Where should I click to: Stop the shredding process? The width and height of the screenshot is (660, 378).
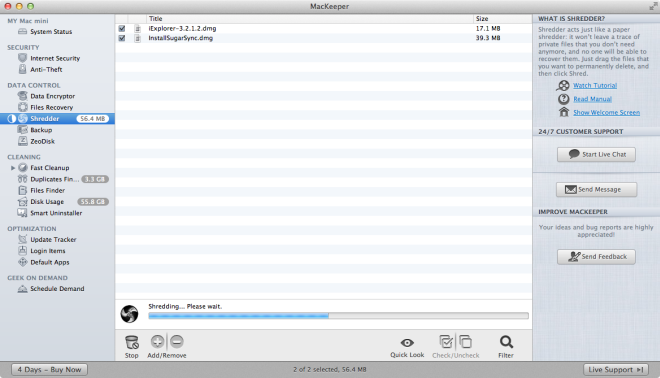(x=132, y=346)
